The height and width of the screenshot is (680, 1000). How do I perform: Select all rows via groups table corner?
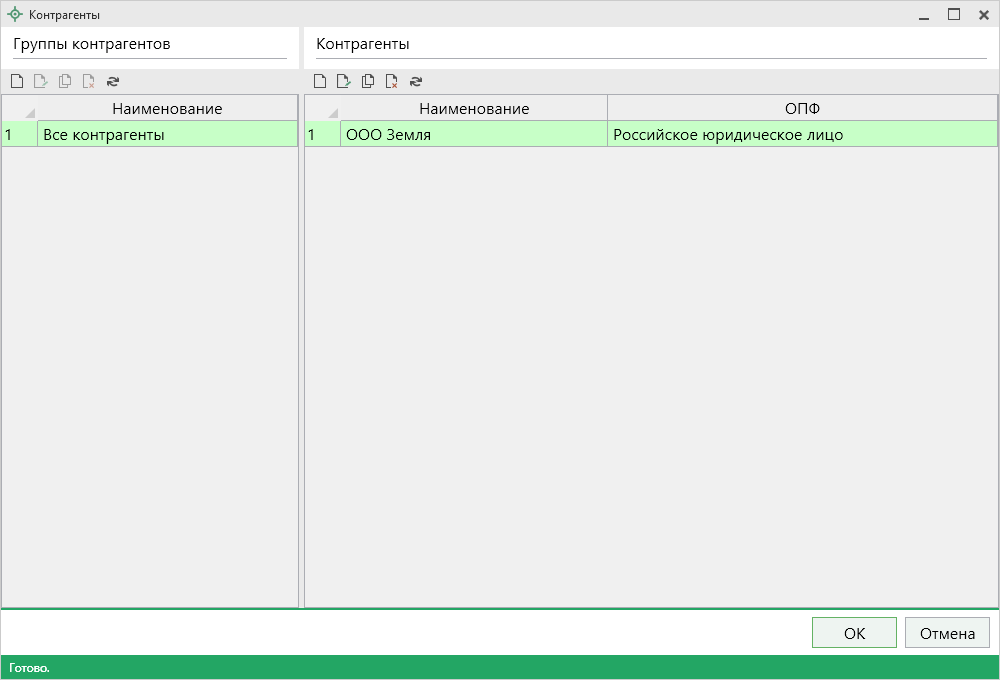(x=20, y=108)
